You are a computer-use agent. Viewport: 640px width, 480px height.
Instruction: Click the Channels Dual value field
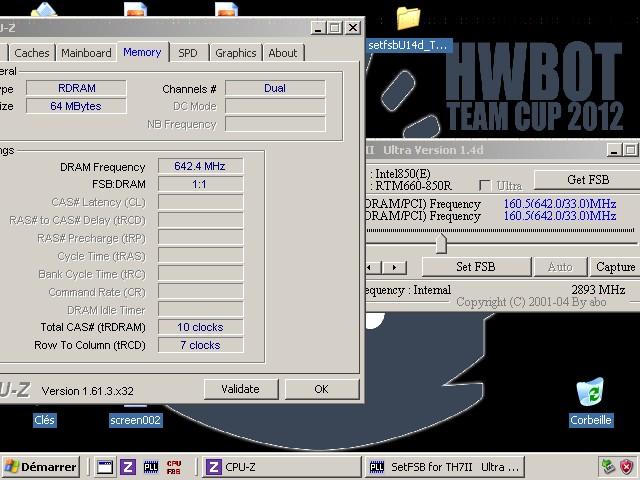pyautogui.click(x=275, y=88)
